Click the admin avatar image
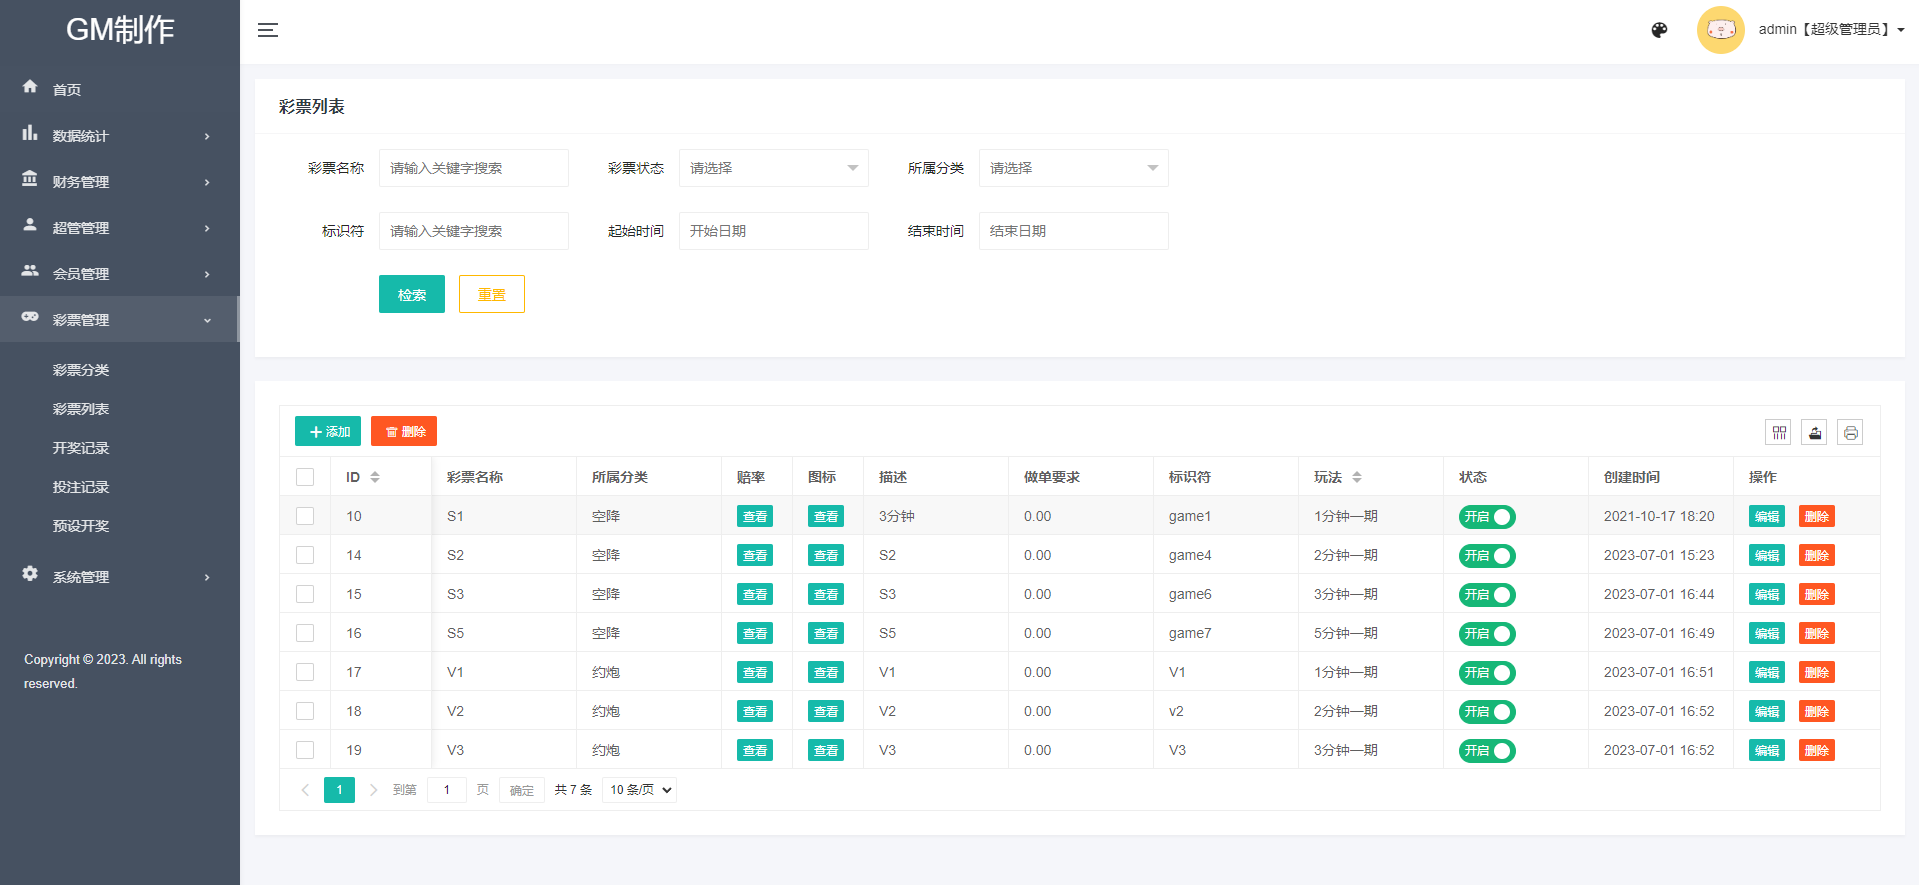The image size is (1919, 885). [x=1720, y=30]
